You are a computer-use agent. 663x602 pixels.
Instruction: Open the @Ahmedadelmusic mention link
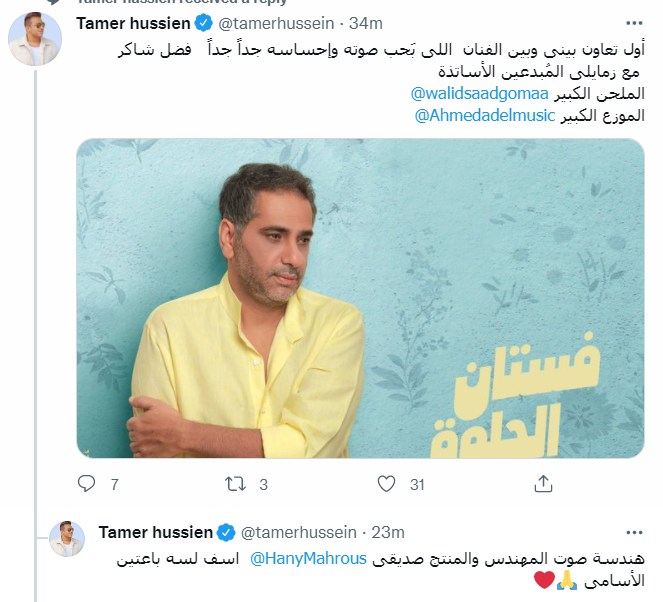click(485, 115)
